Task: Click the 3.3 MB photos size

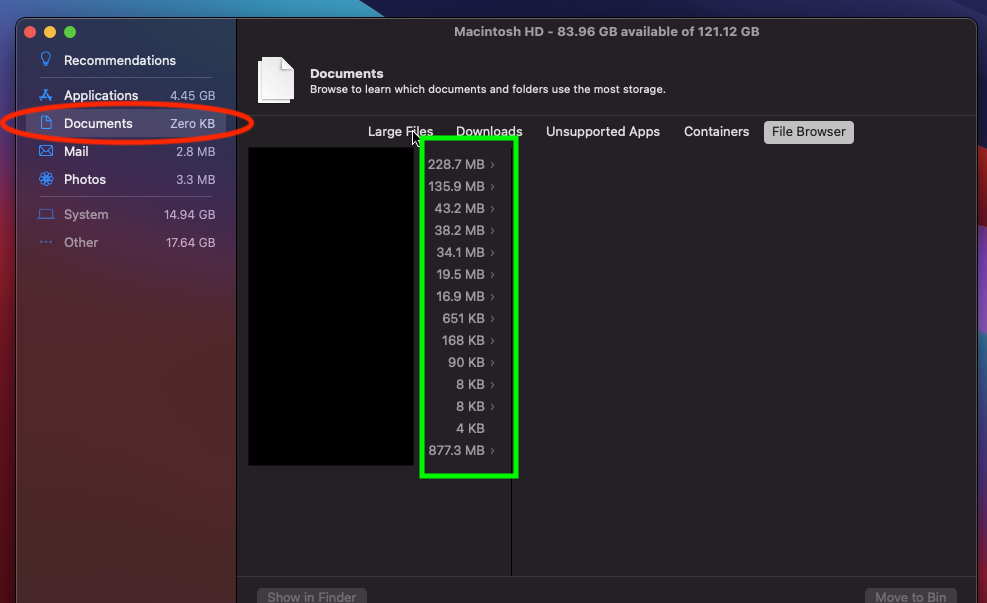Action: pos(196,179)
